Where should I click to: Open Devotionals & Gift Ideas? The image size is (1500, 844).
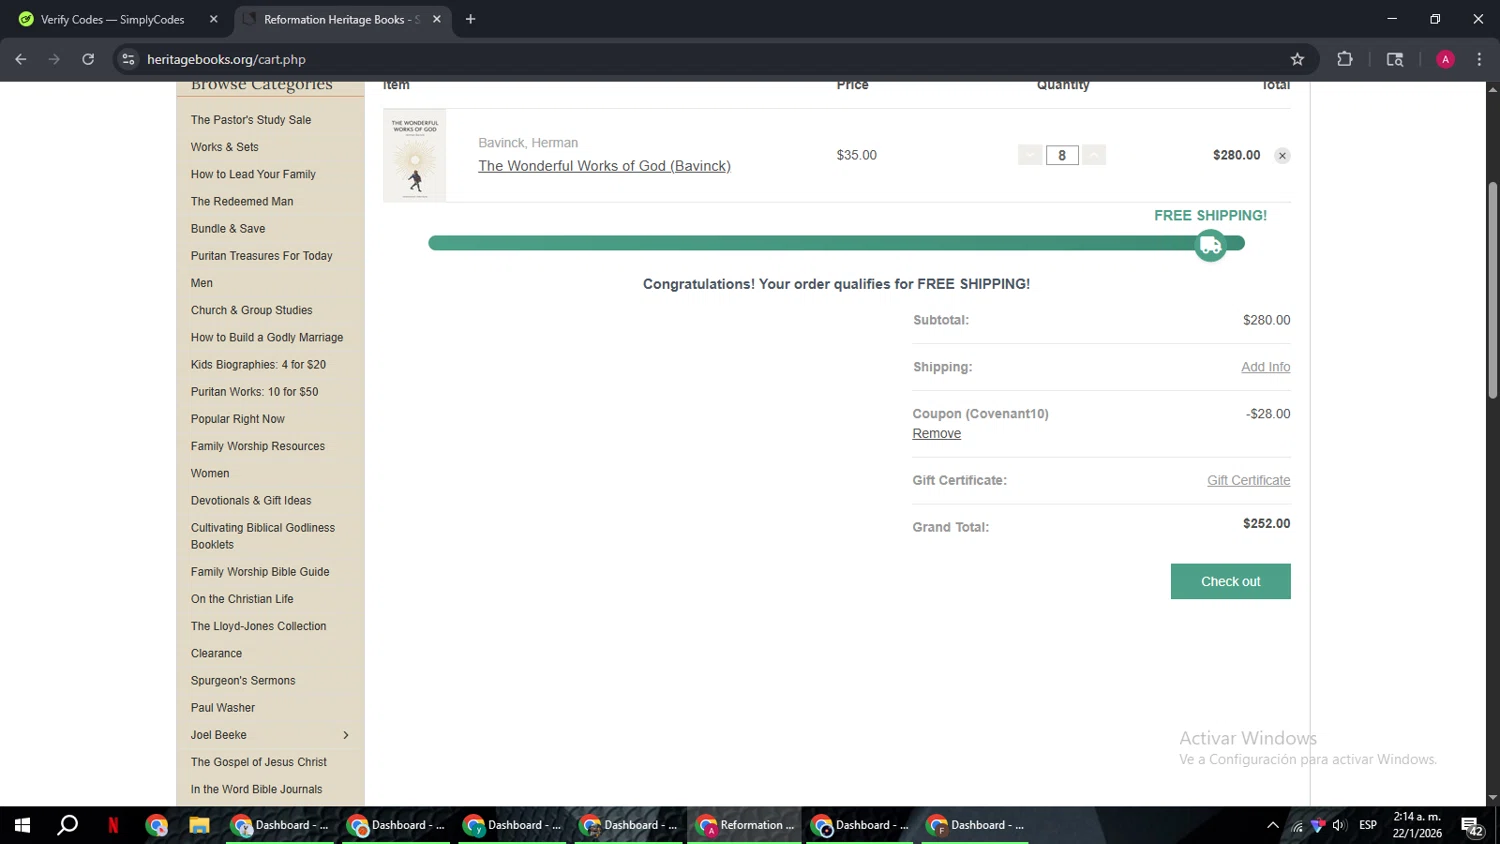(251, 501)
